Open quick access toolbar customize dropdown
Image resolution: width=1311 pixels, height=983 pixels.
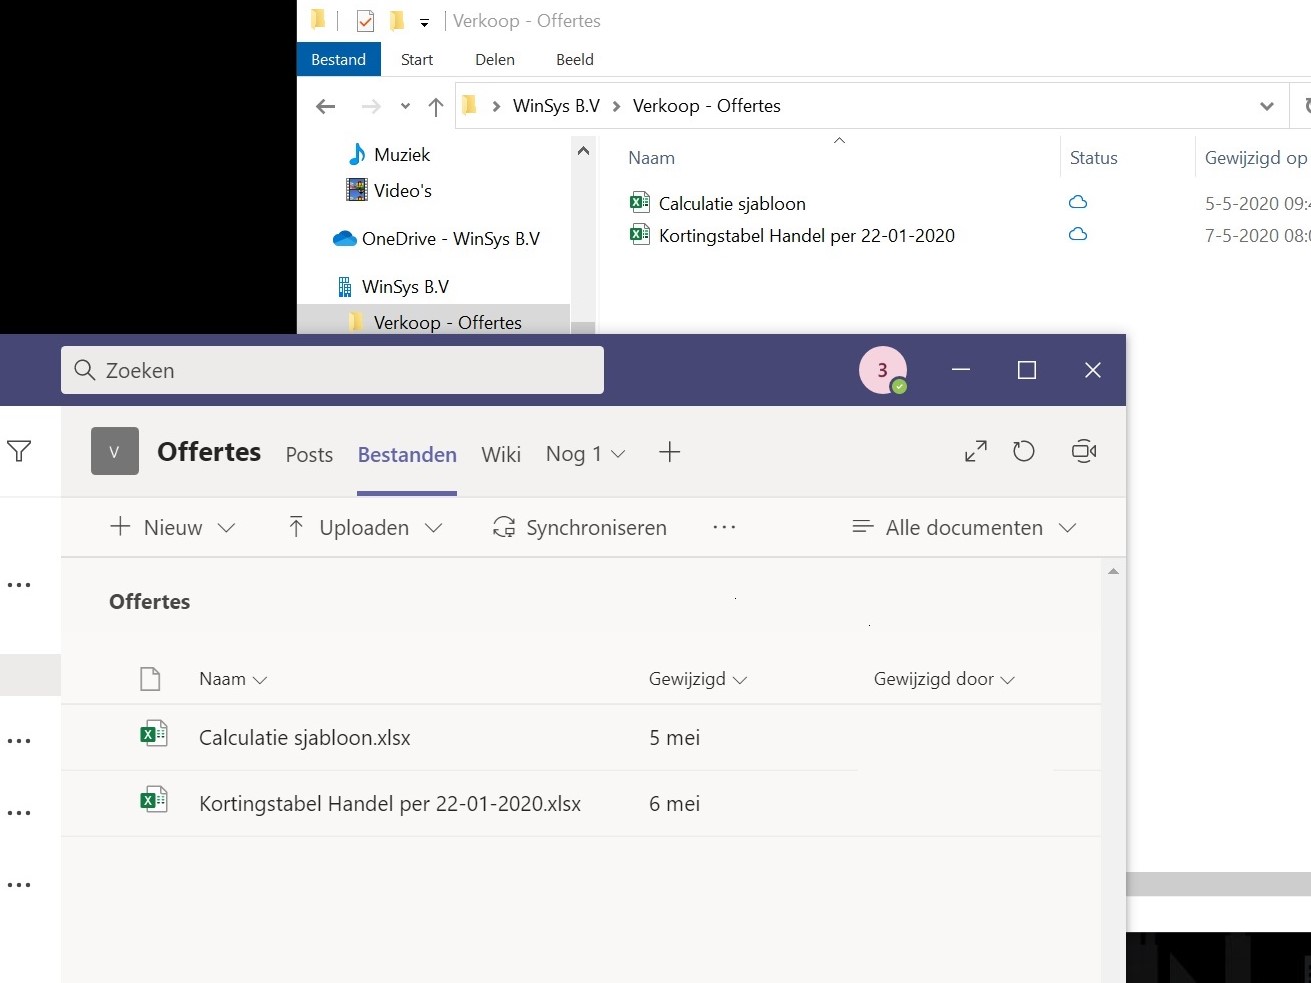point(424,22)
